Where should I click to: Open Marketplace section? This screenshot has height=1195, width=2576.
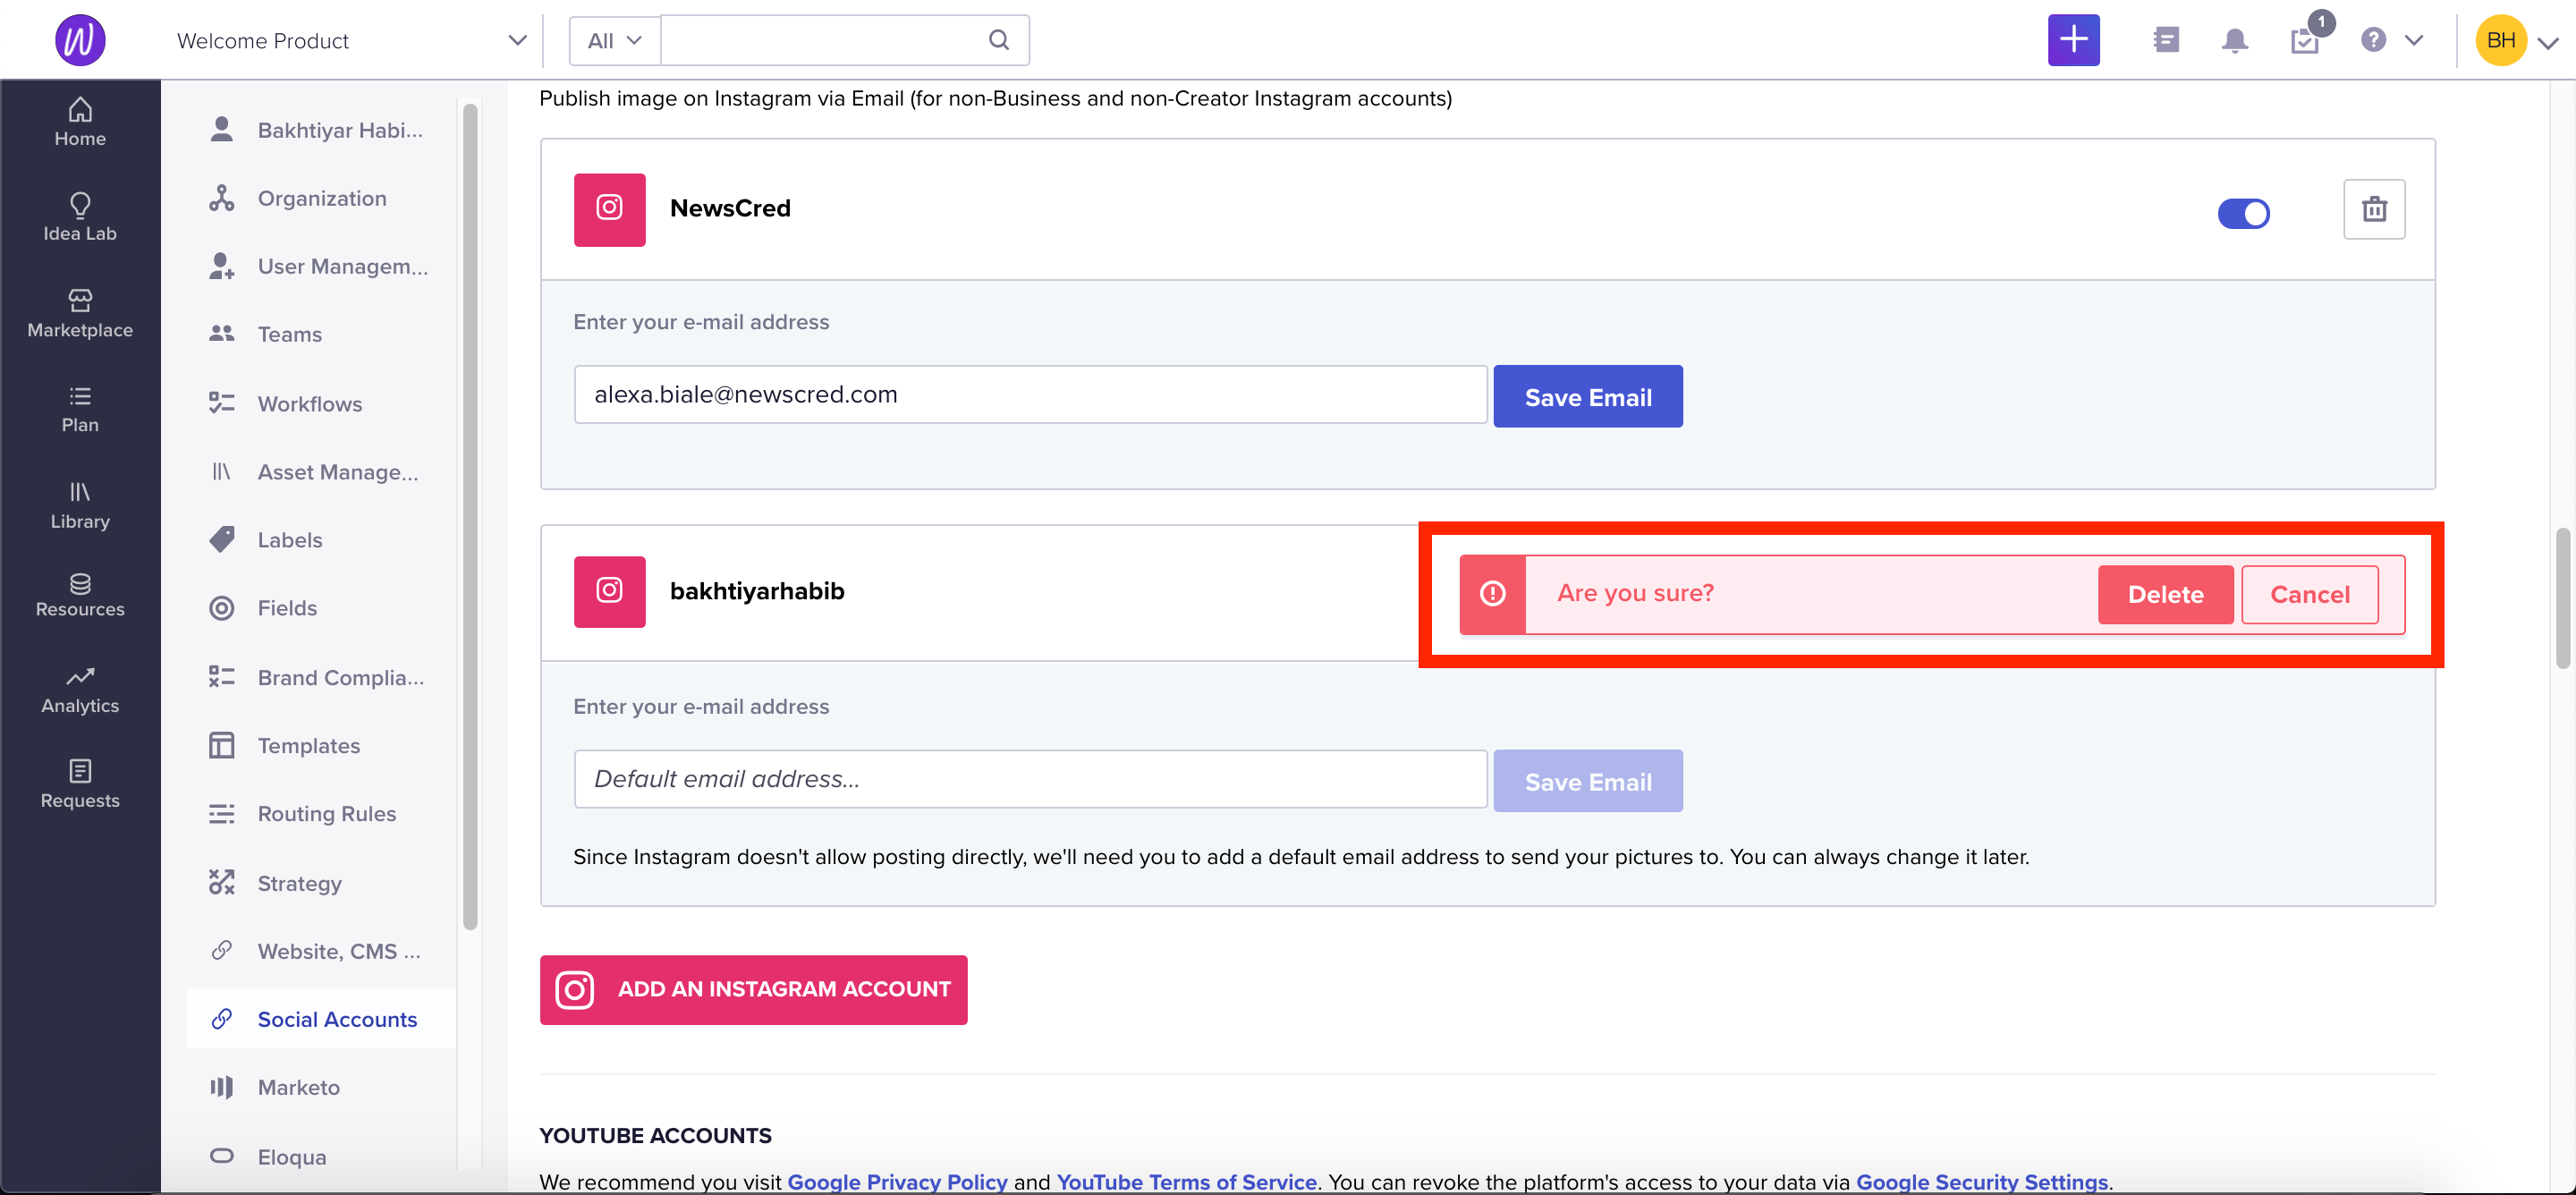click(80, 314)
